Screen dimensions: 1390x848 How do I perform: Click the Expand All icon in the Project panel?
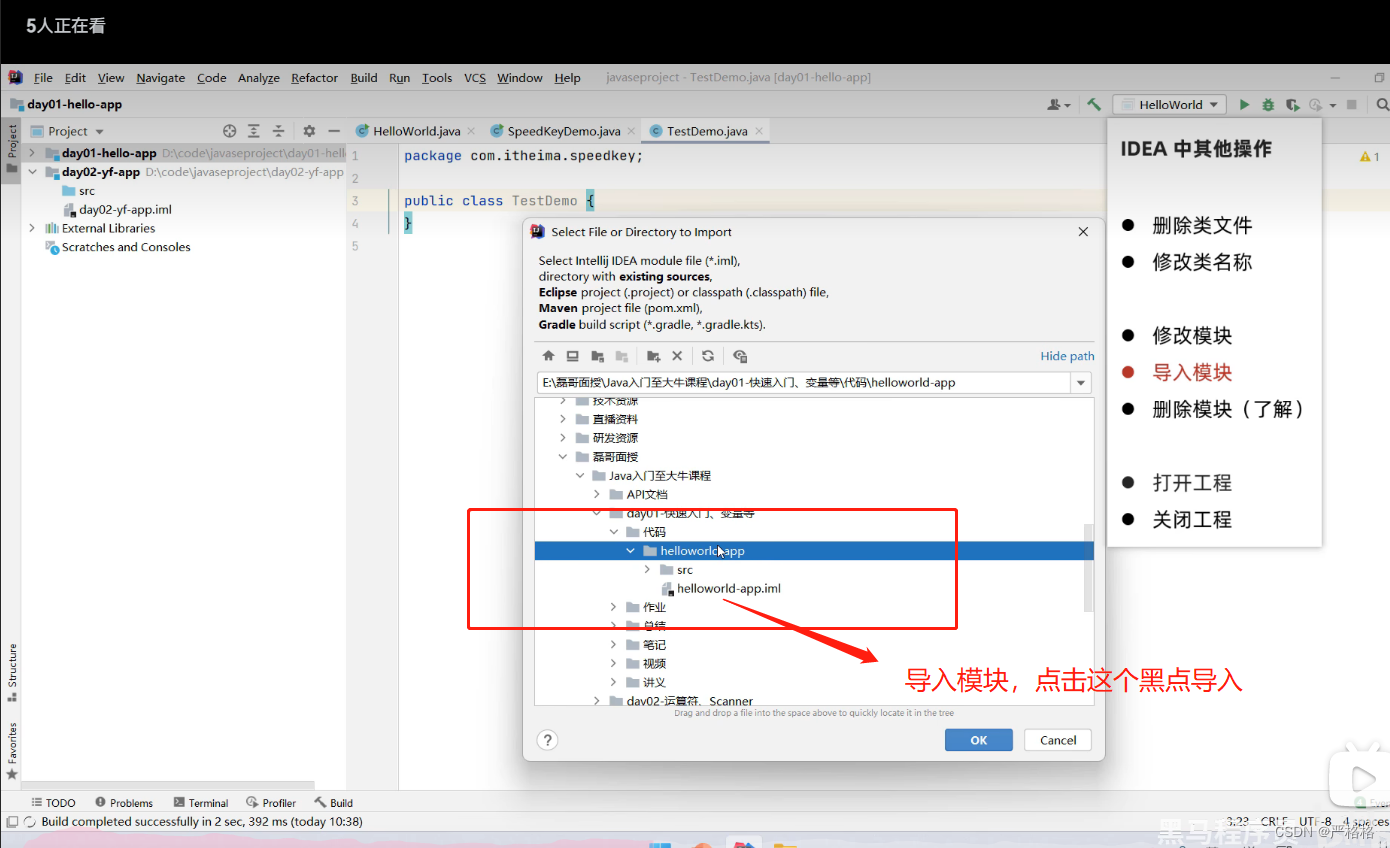(254, 131)
